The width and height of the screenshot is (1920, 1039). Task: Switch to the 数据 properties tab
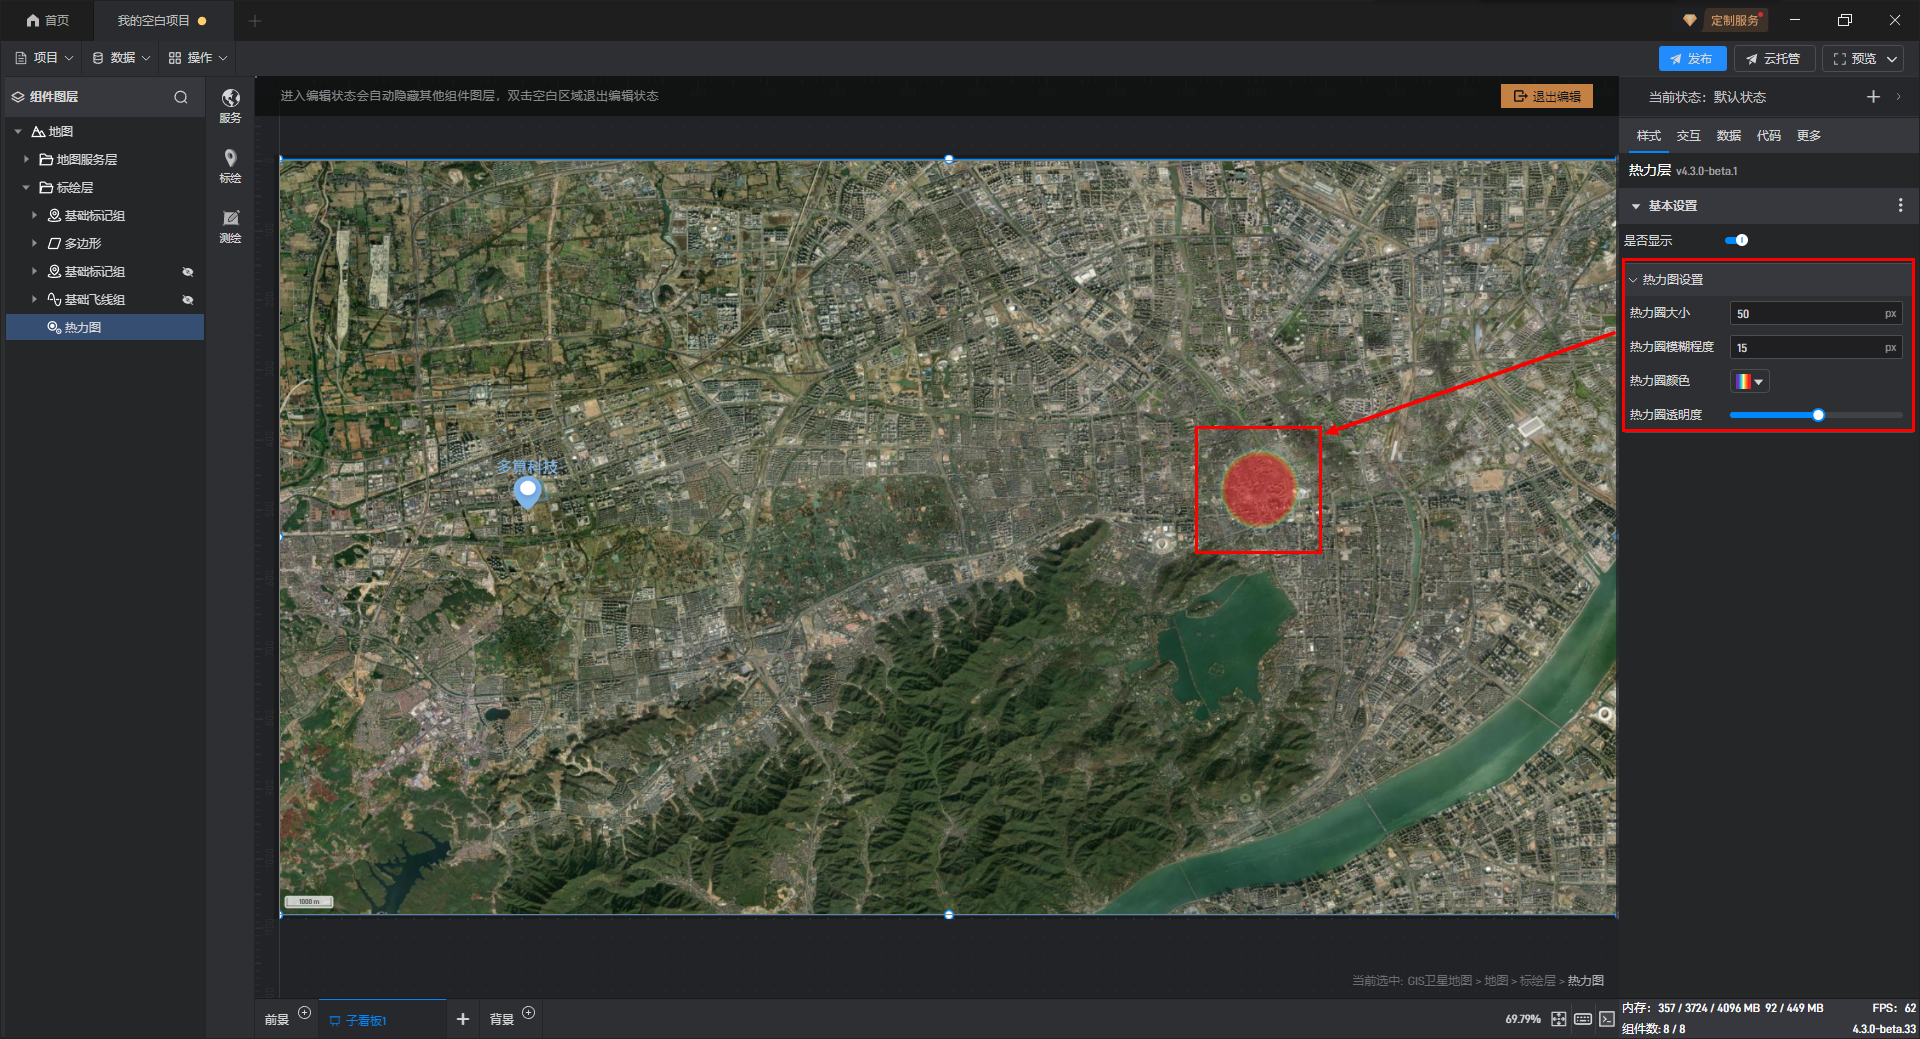(x=1728, y=136)
